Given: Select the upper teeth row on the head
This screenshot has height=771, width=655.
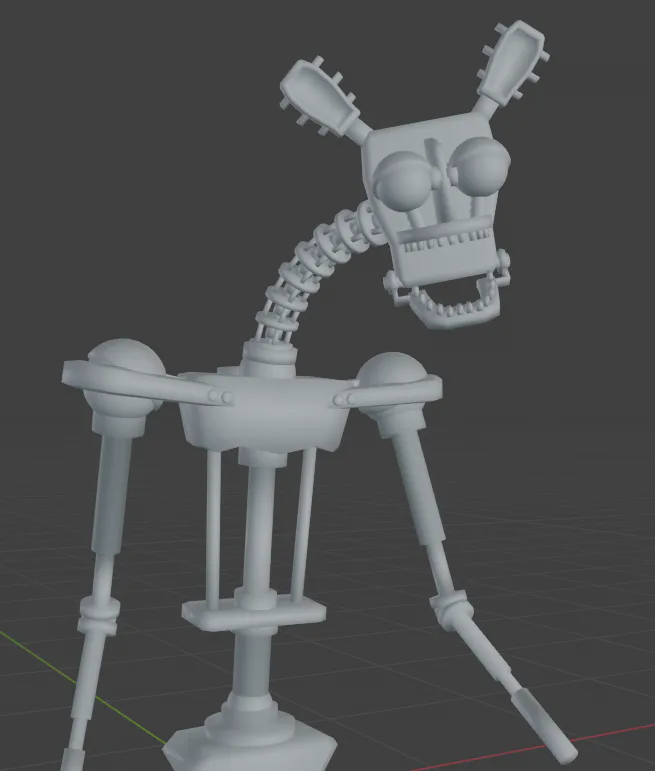Looking at the screenshot, I should (x=447, y=242).
